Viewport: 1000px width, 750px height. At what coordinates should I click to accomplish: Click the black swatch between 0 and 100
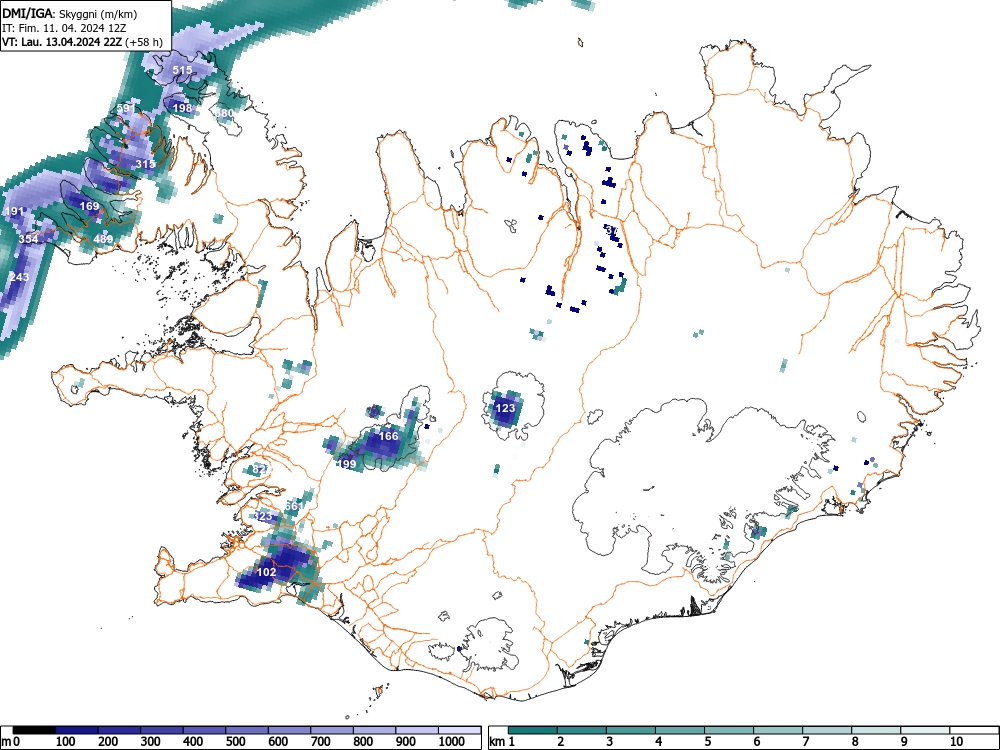point(34,730)
